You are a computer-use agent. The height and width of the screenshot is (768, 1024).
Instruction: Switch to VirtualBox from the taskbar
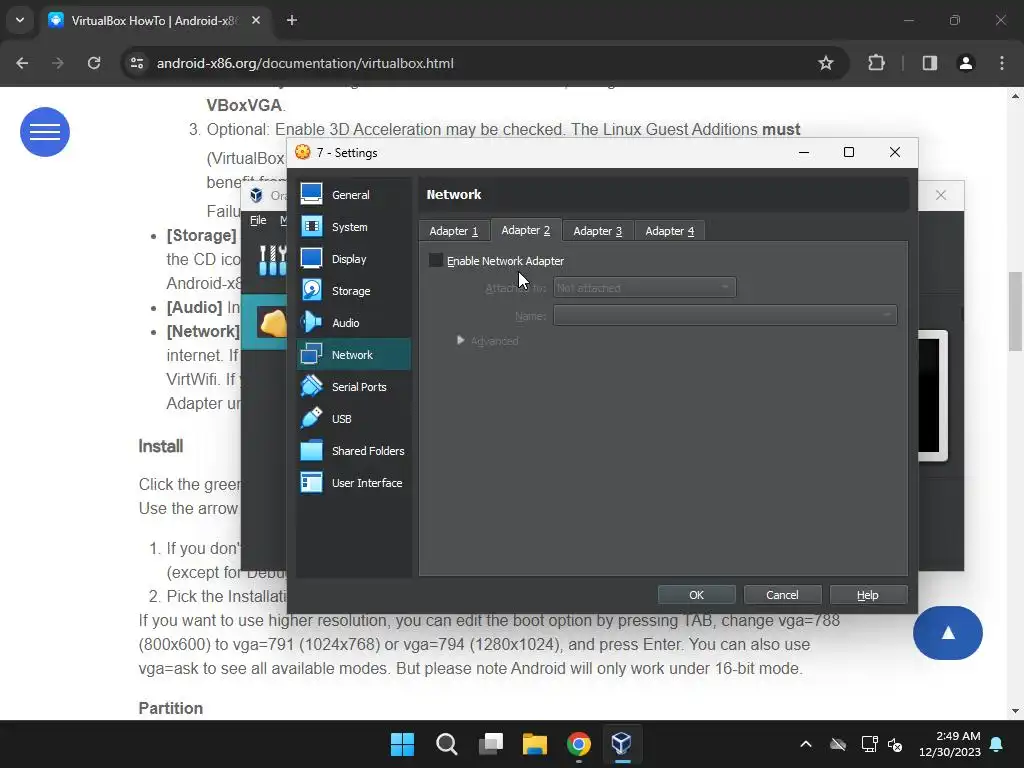point(622,744)
